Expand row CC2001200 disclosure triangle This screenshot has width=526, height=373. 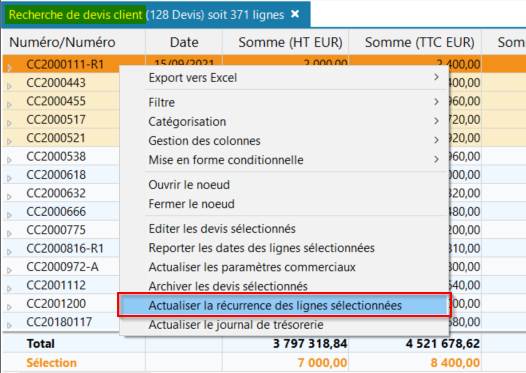[x=9, y=307]
